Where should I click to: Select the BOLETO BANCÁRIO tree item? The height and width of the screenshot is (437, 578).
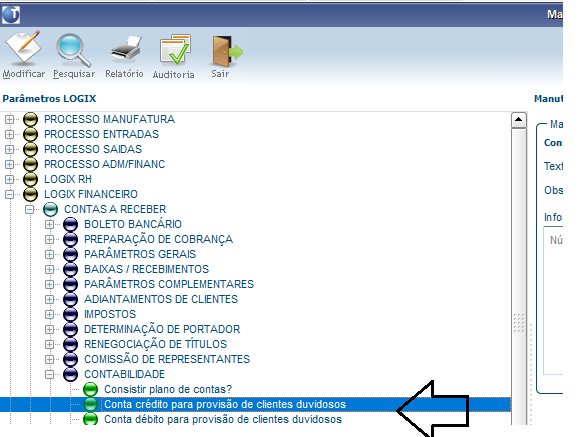coord(133,224)
